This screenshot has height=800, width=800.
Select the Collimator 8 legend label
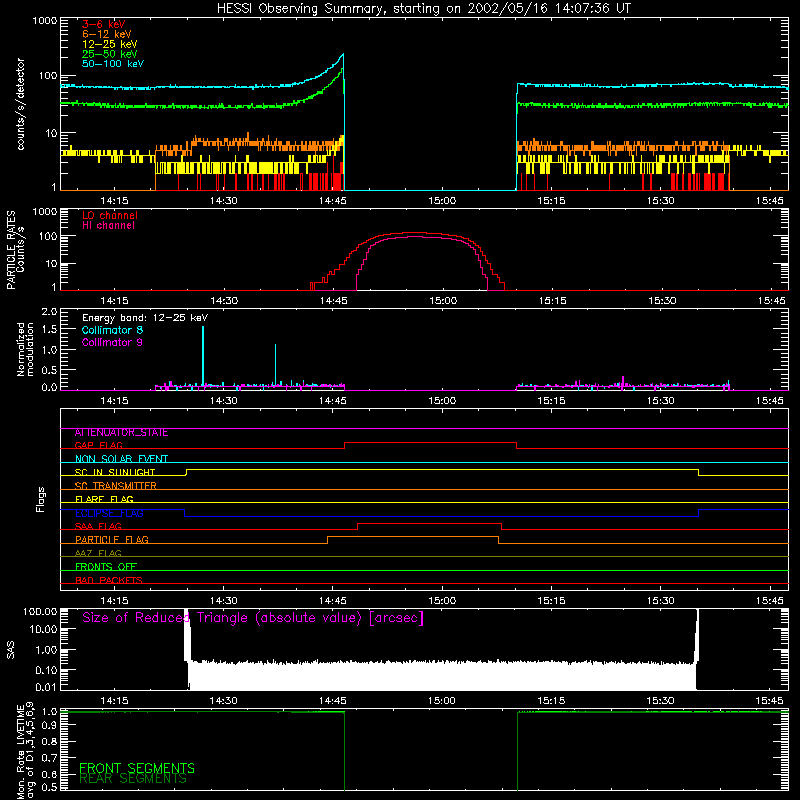[x=112, y=330]
